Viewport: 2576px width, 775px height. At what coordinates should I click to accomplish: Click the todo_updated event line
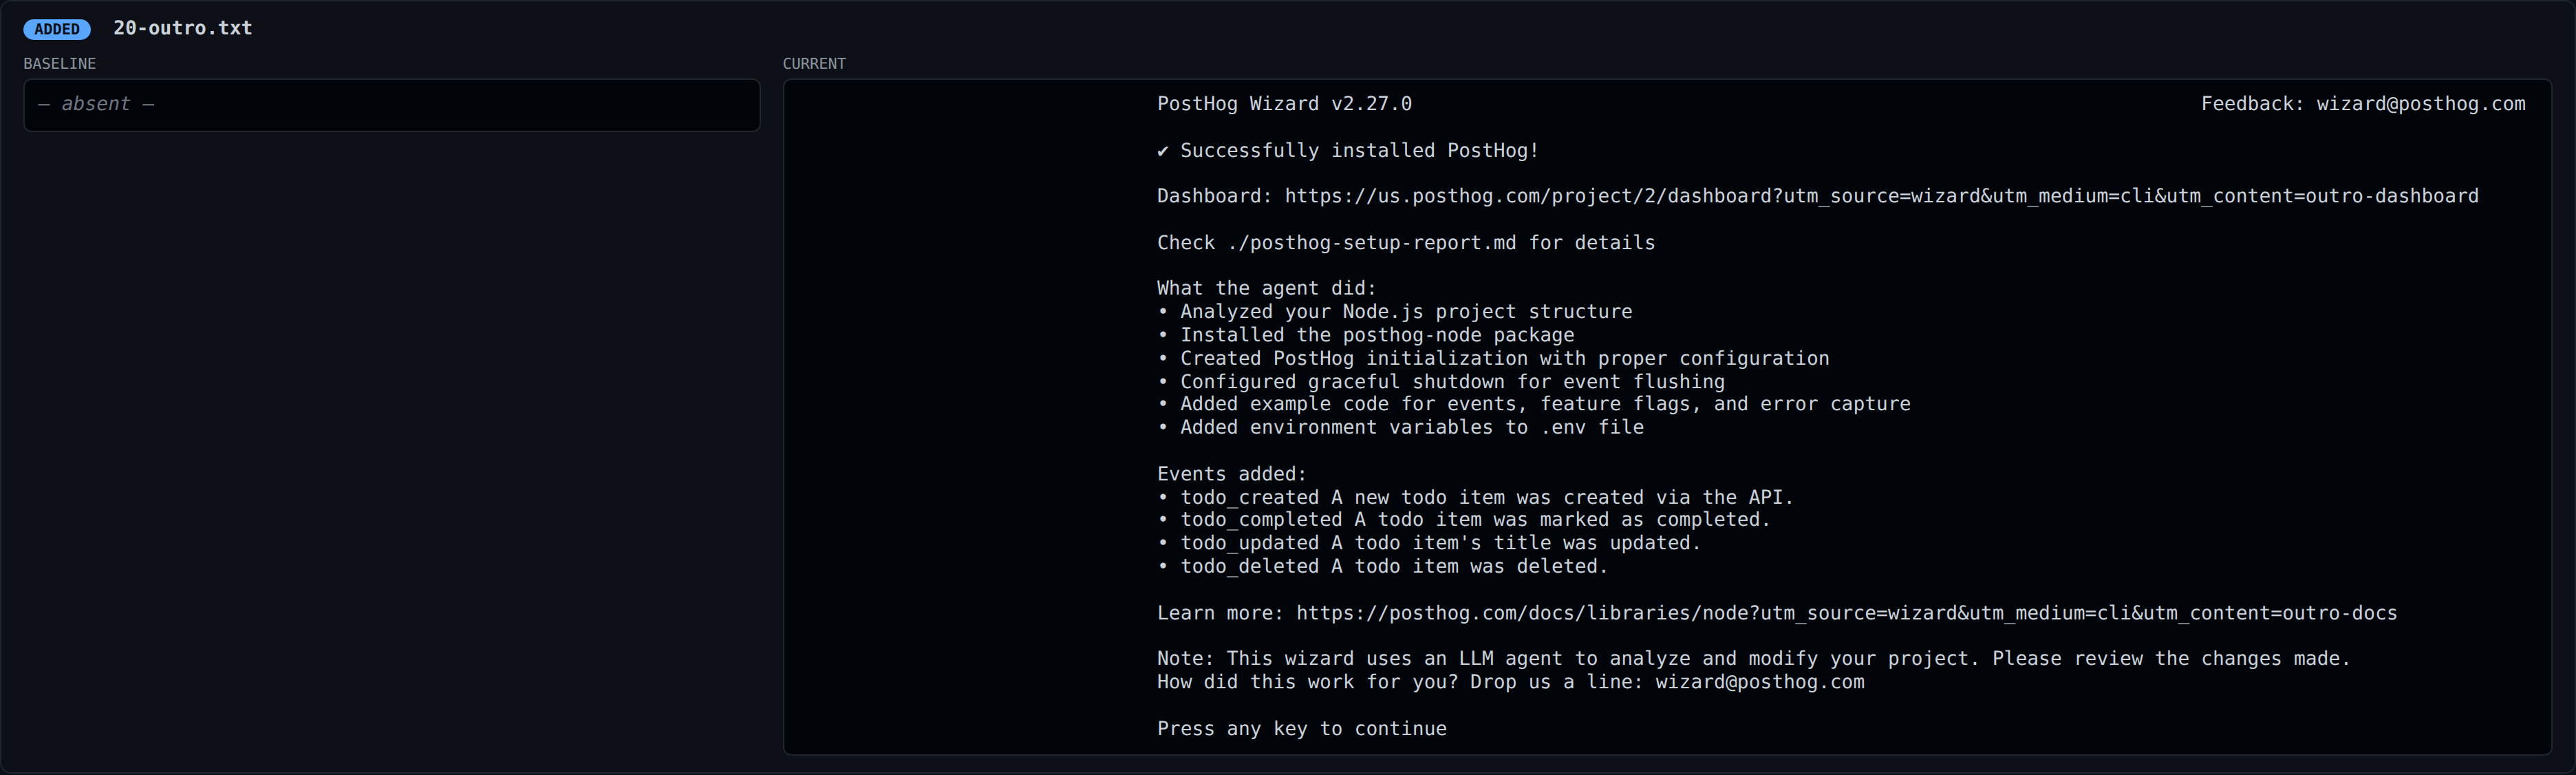point(1429,543)
